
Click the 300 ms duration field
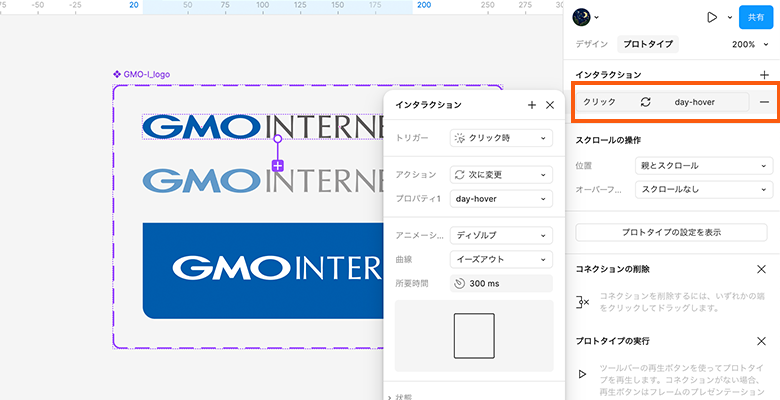(x=501, y=284)
